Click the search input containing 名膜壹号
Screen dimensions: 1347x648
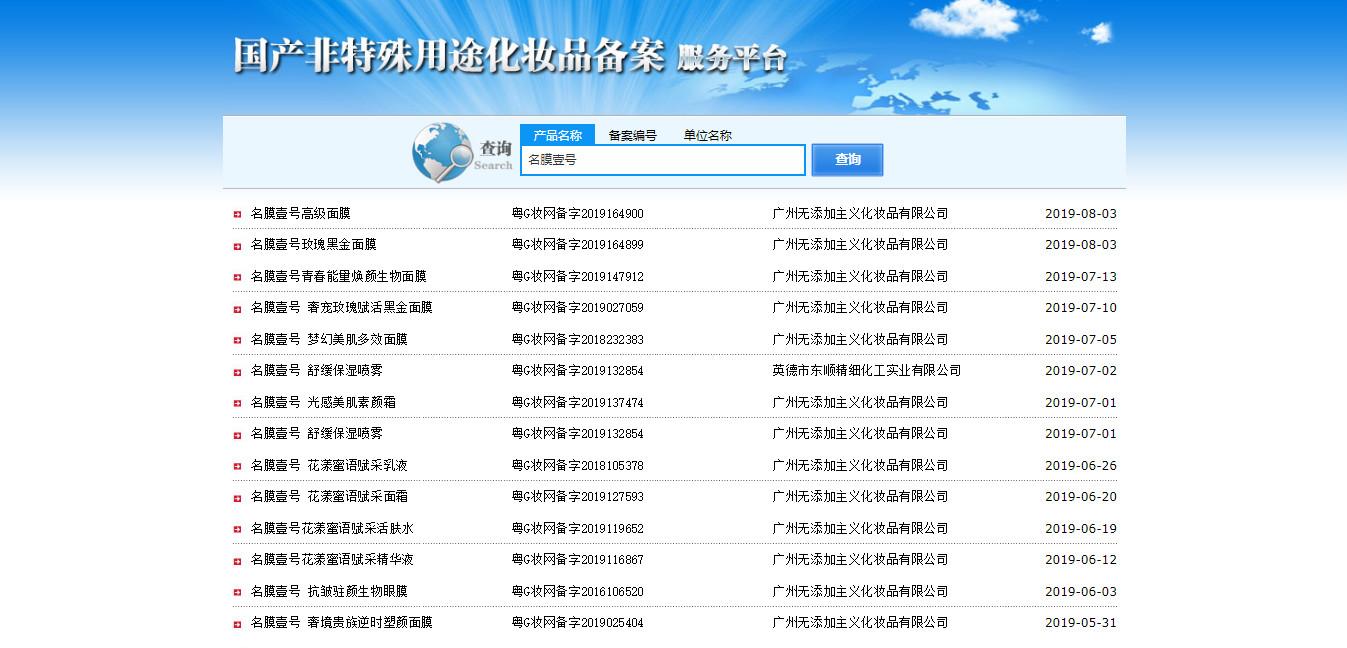click(662, 160)
